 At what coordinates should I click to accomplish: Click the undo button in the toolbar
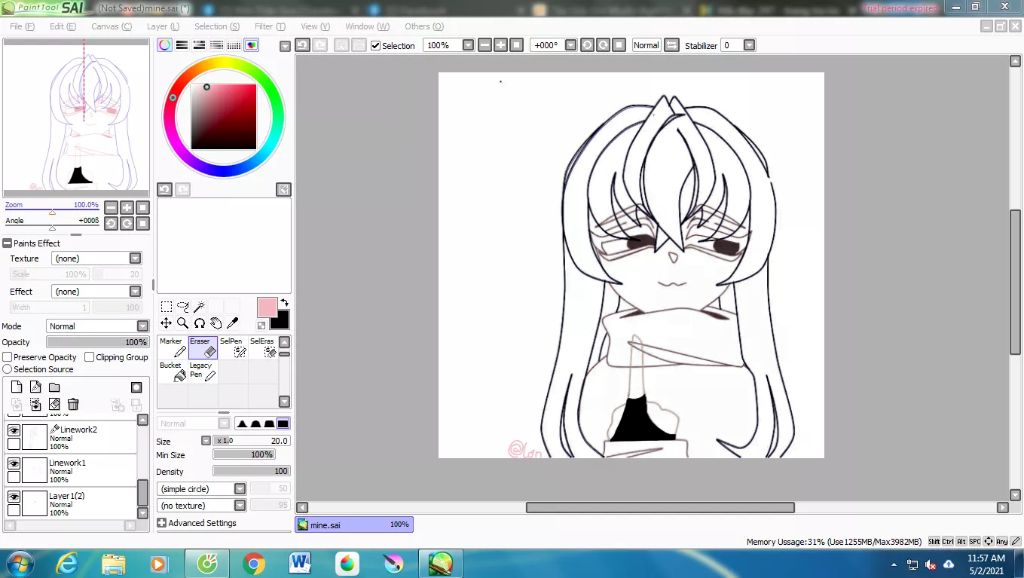coord(302,45)
